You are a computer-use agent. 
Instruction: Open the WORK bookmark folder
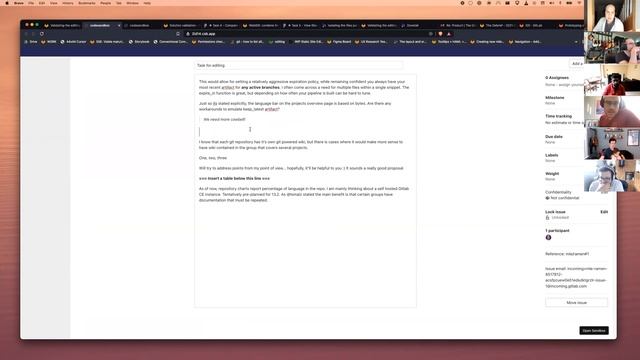tap(49, 42)
